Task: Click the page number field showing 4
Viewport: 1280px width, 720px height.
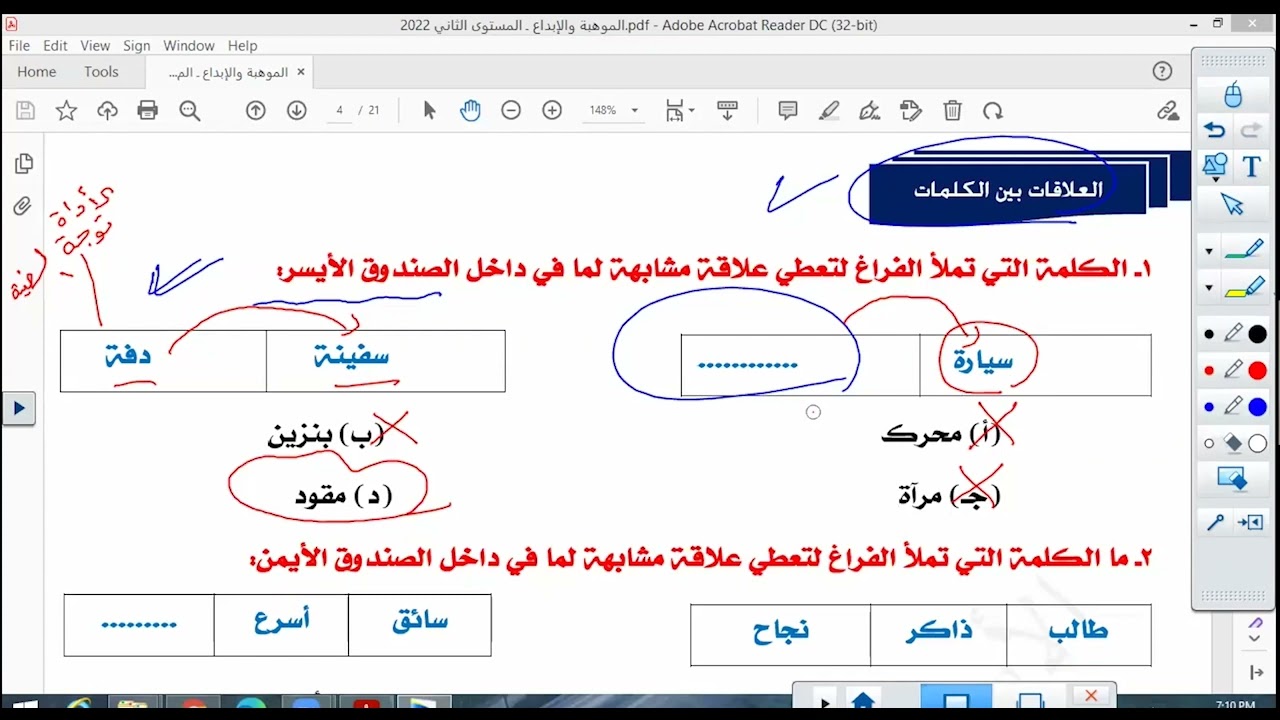Action: tap(340, 111)
